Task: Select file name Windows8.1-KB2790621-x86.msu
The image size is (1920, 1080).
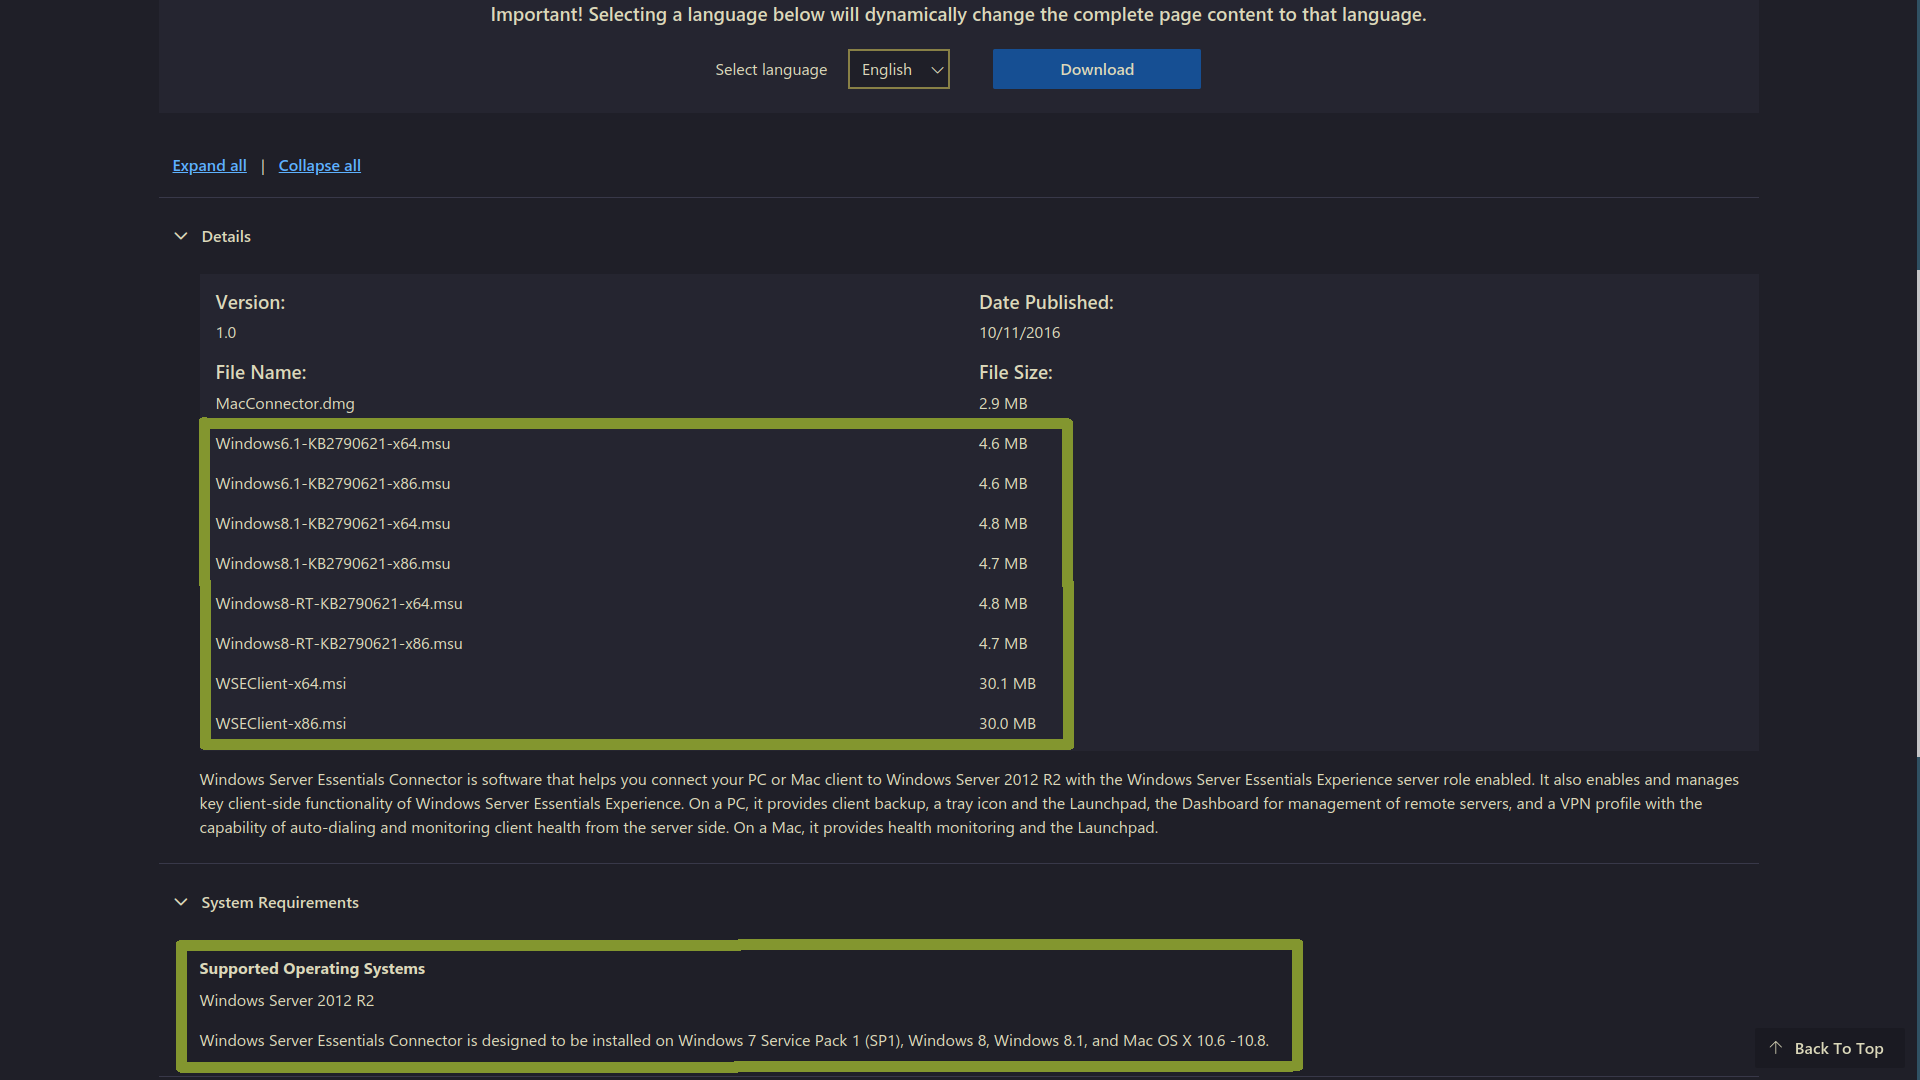Action: (x=333, y=563)
